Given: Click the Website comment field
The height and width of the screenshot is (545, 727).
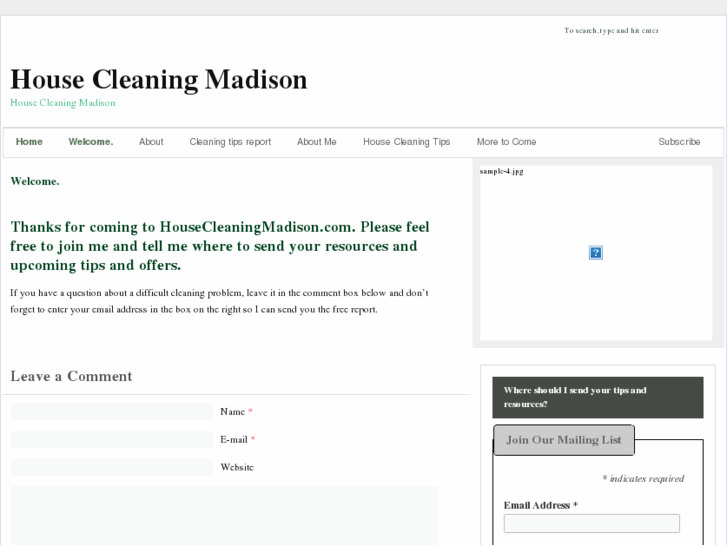Looking at the screenshot, I should (x=112, y=467).
